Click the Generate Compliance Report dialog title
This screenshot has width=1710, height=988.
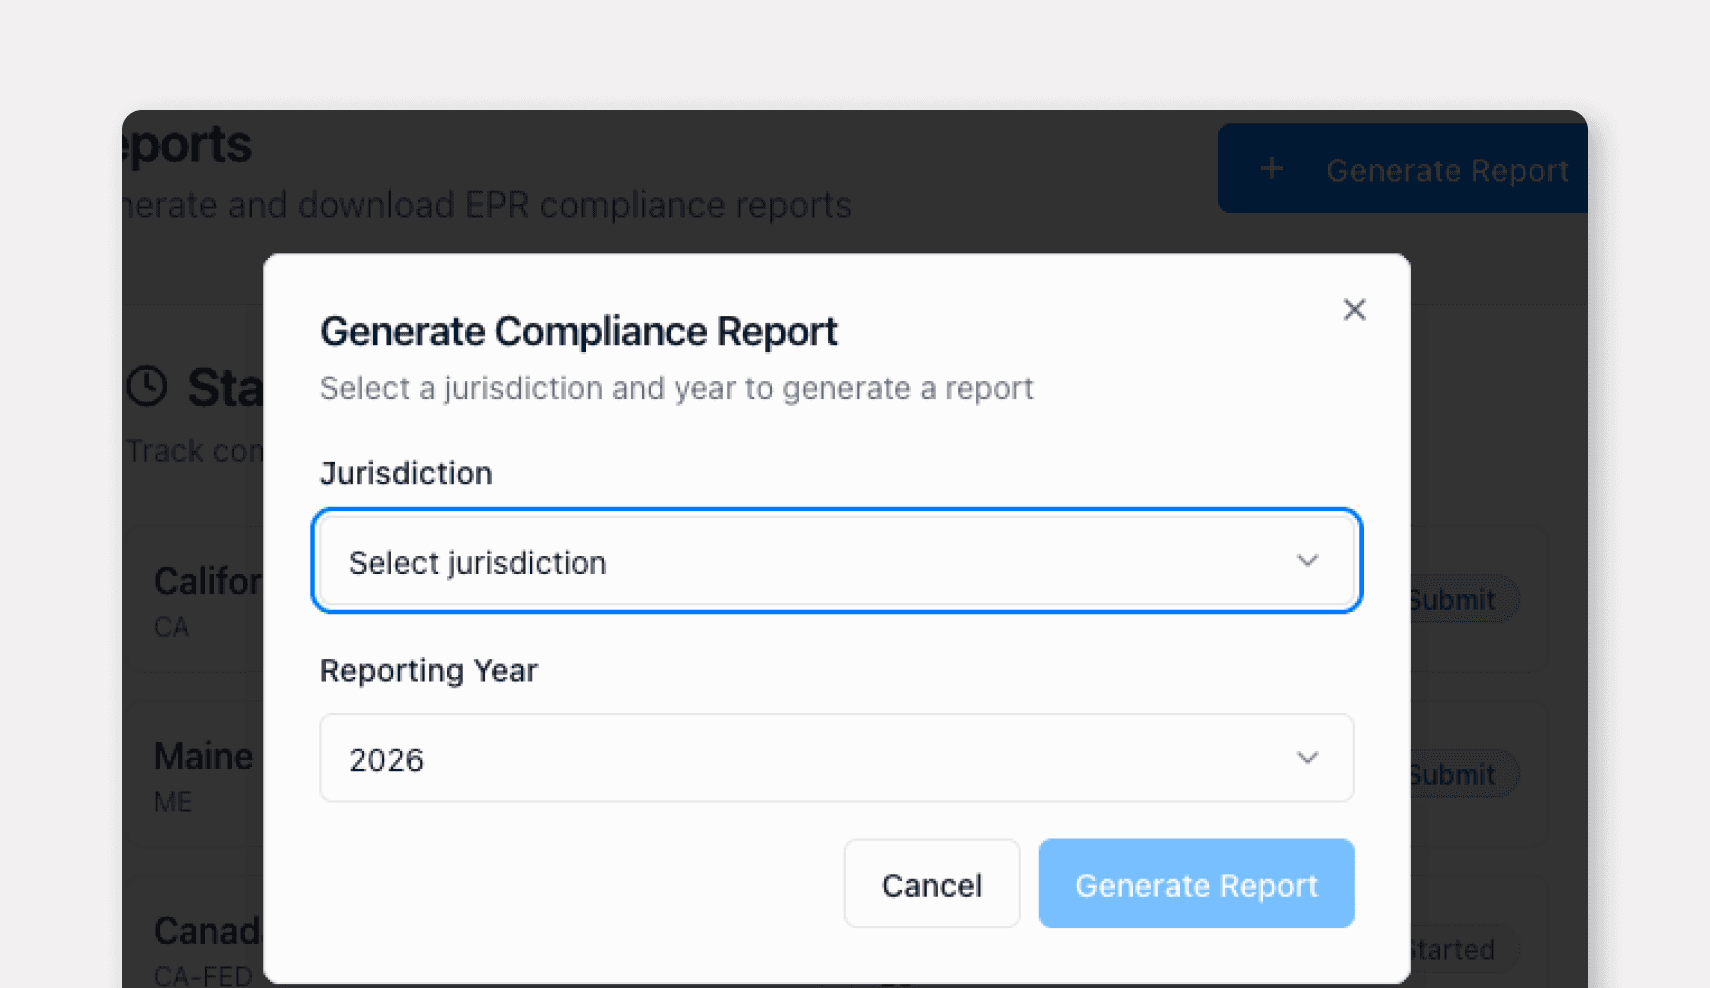[x=578, y=331]
